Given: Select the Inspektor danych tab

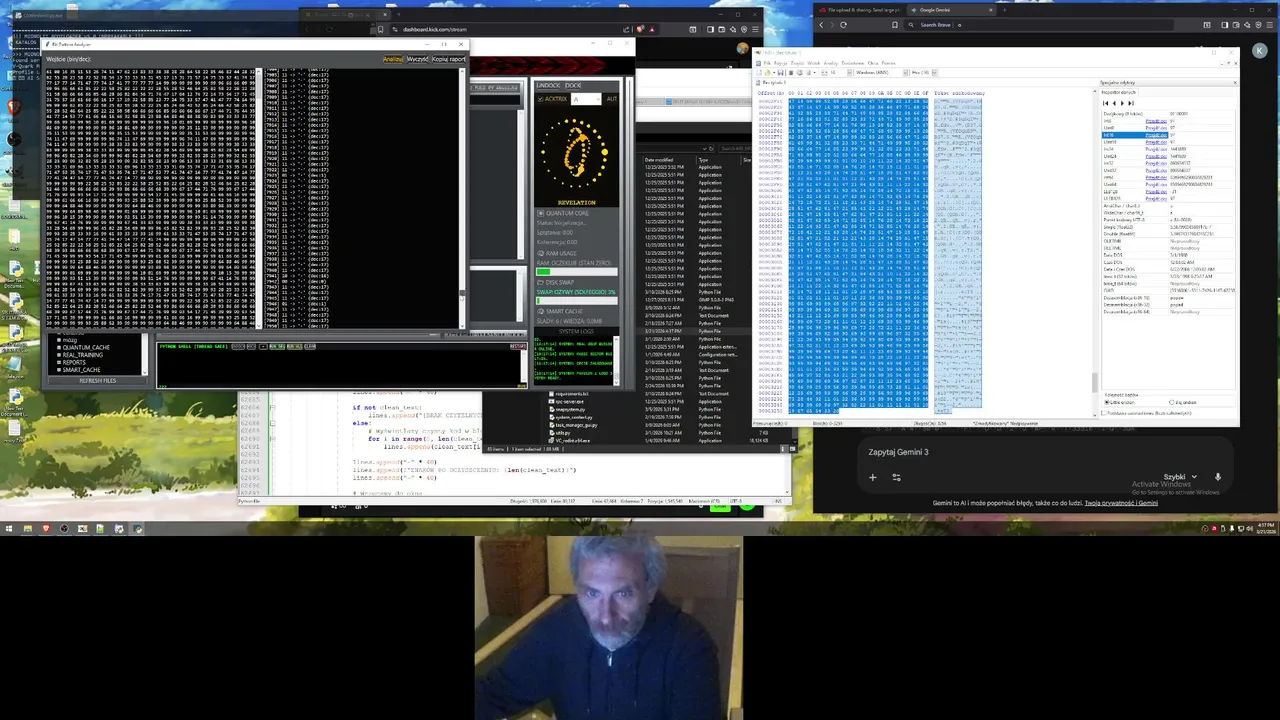Looking at the screenshot, I should pos(1118,92).
